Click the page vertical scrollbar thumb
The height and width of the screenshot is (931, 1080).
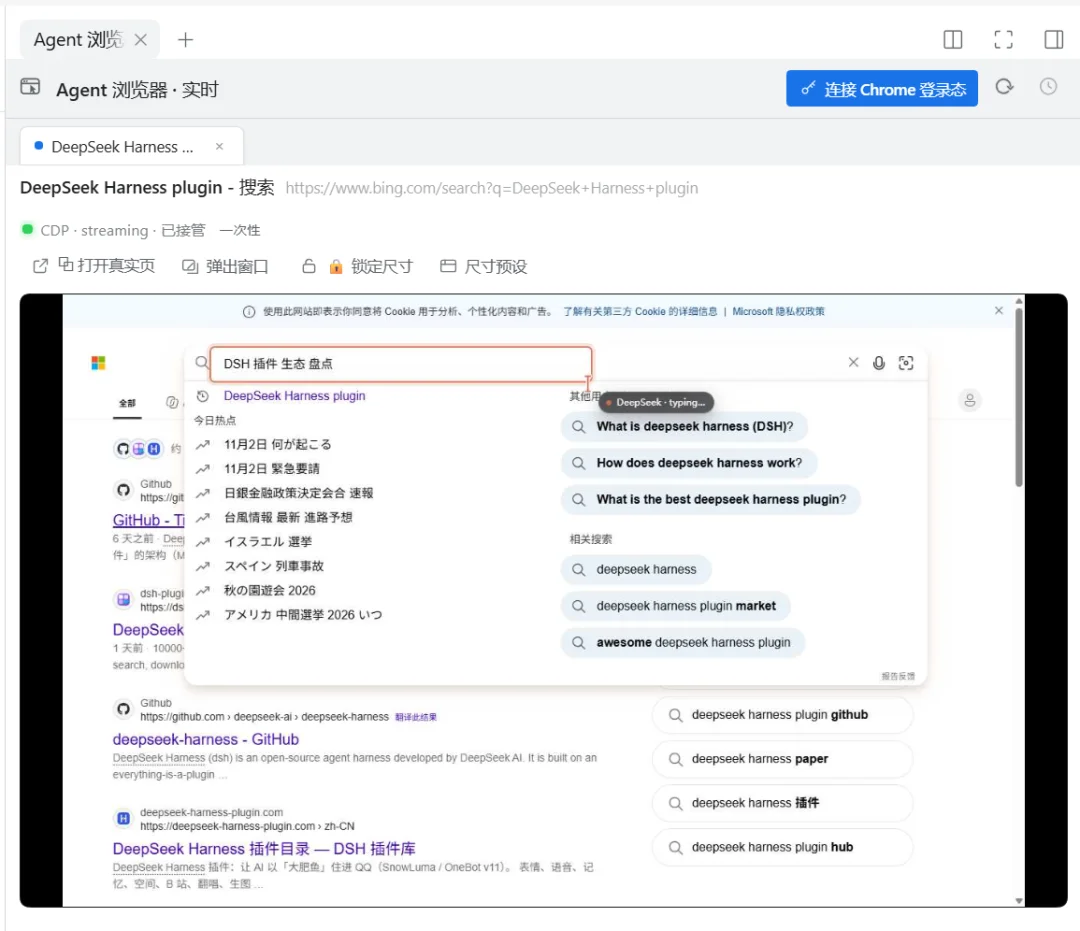(1019, 398)
